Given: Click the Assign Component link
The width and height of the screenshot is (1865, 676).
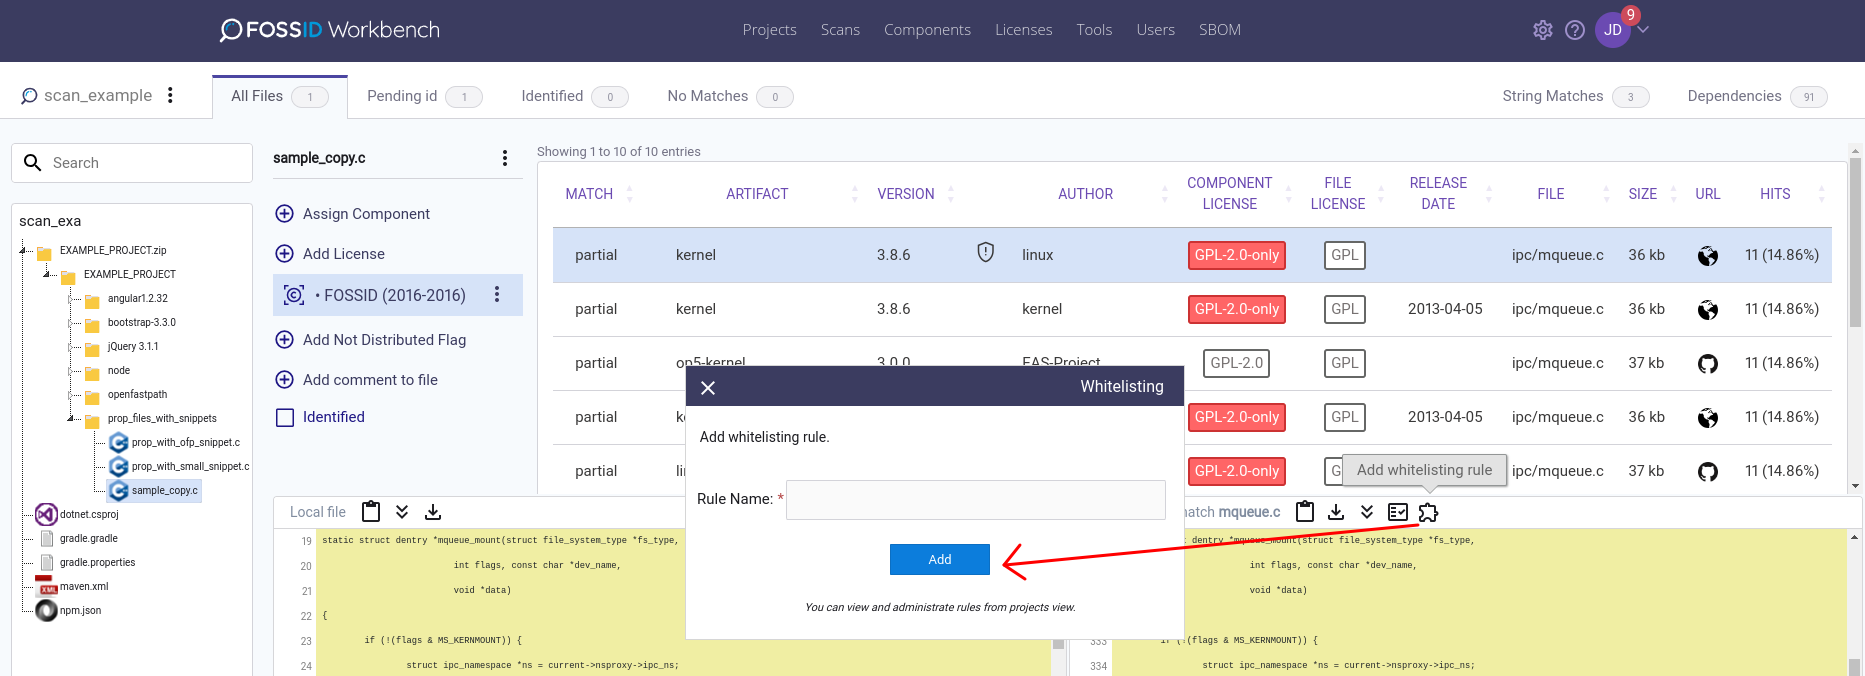Looking at the screenshot, I should (366, 214).
